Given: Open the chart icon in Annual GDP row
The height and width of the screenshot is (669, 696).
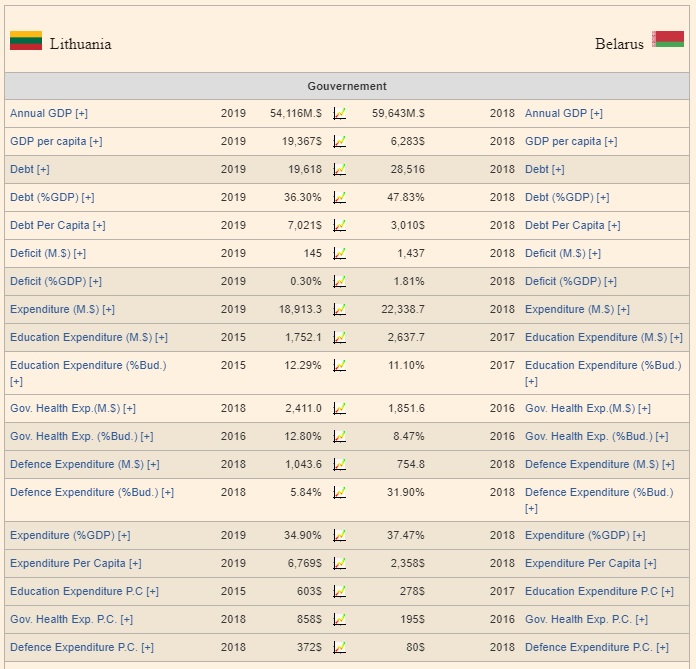Looking at the screenshot, I should click(x=340, y=114).
